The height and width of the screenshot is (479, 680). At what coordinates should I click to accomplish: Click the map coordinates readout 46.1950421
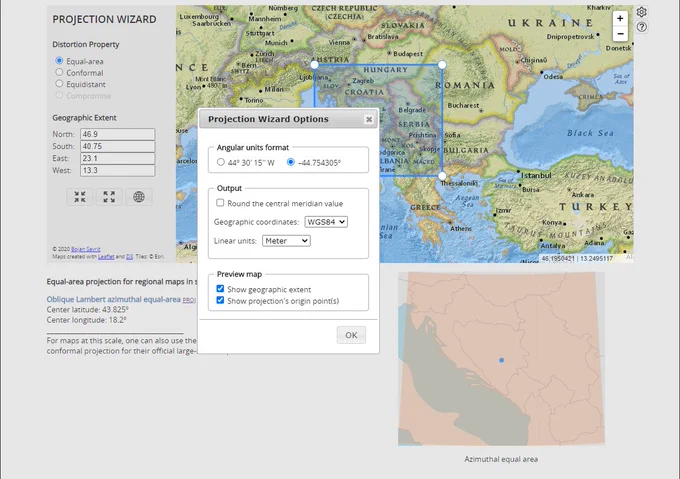coord(577,258)
